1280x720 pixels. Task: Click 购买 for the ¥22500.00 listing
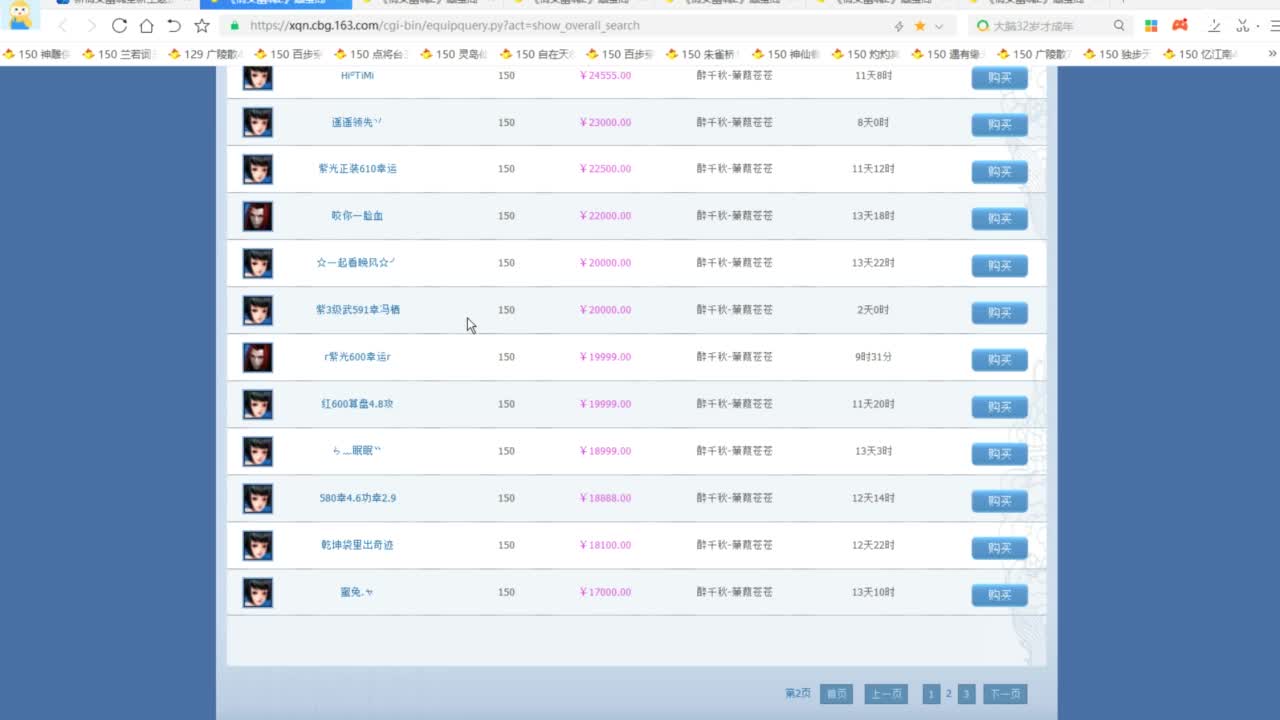pos(999,172)
